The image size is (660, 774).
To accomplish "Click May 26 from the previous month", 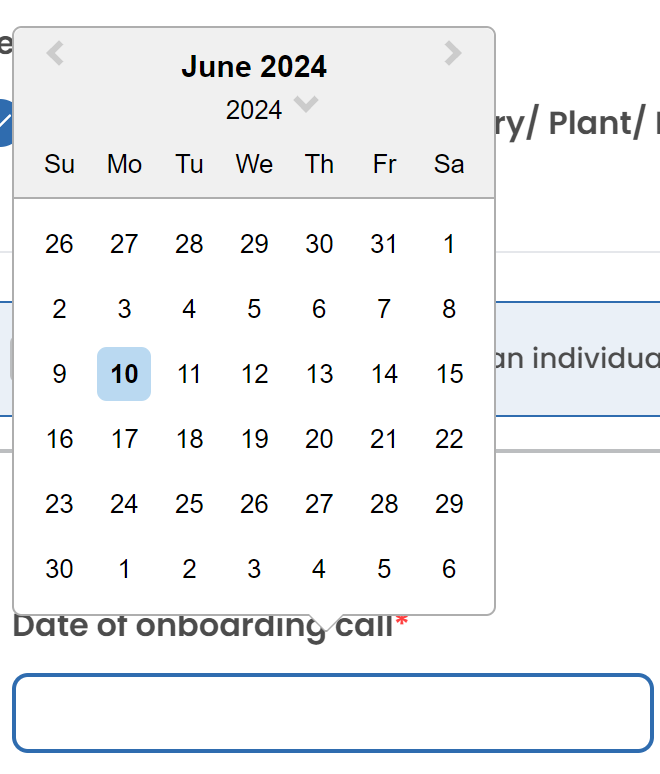I will pos(59,244).
